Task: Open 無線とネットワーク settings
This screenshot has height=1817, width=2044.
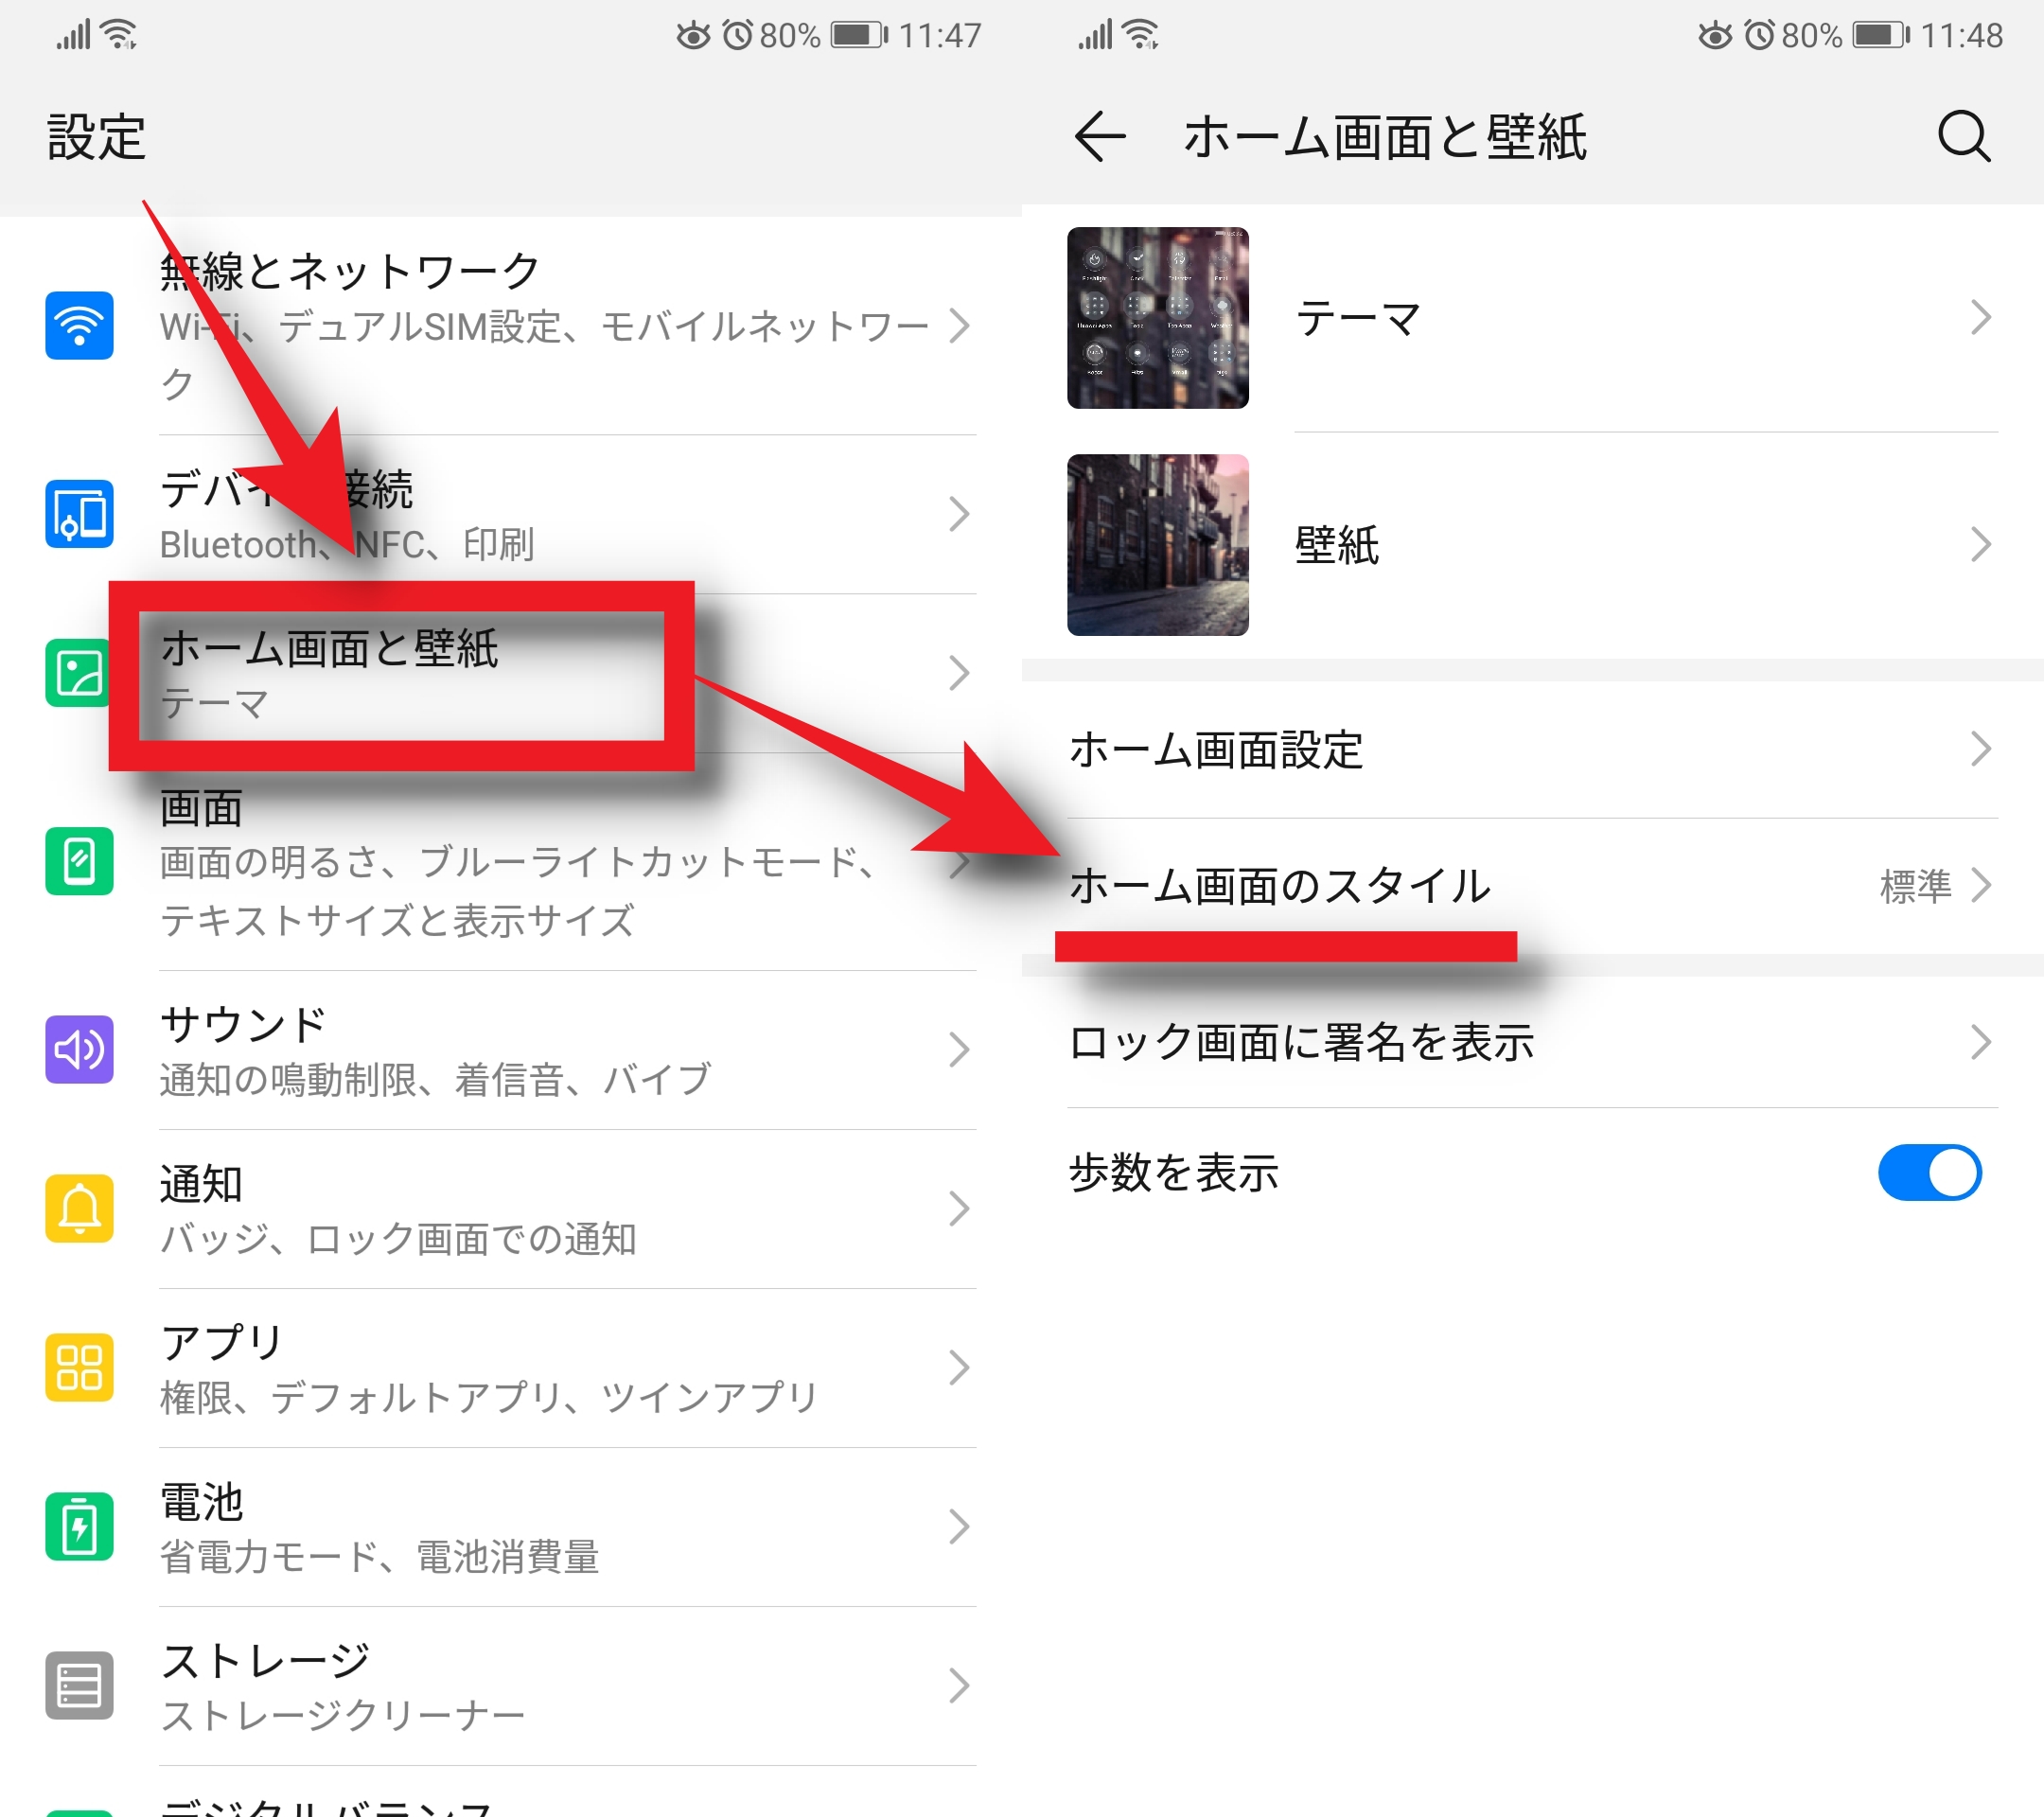Action: click(508, 325)
